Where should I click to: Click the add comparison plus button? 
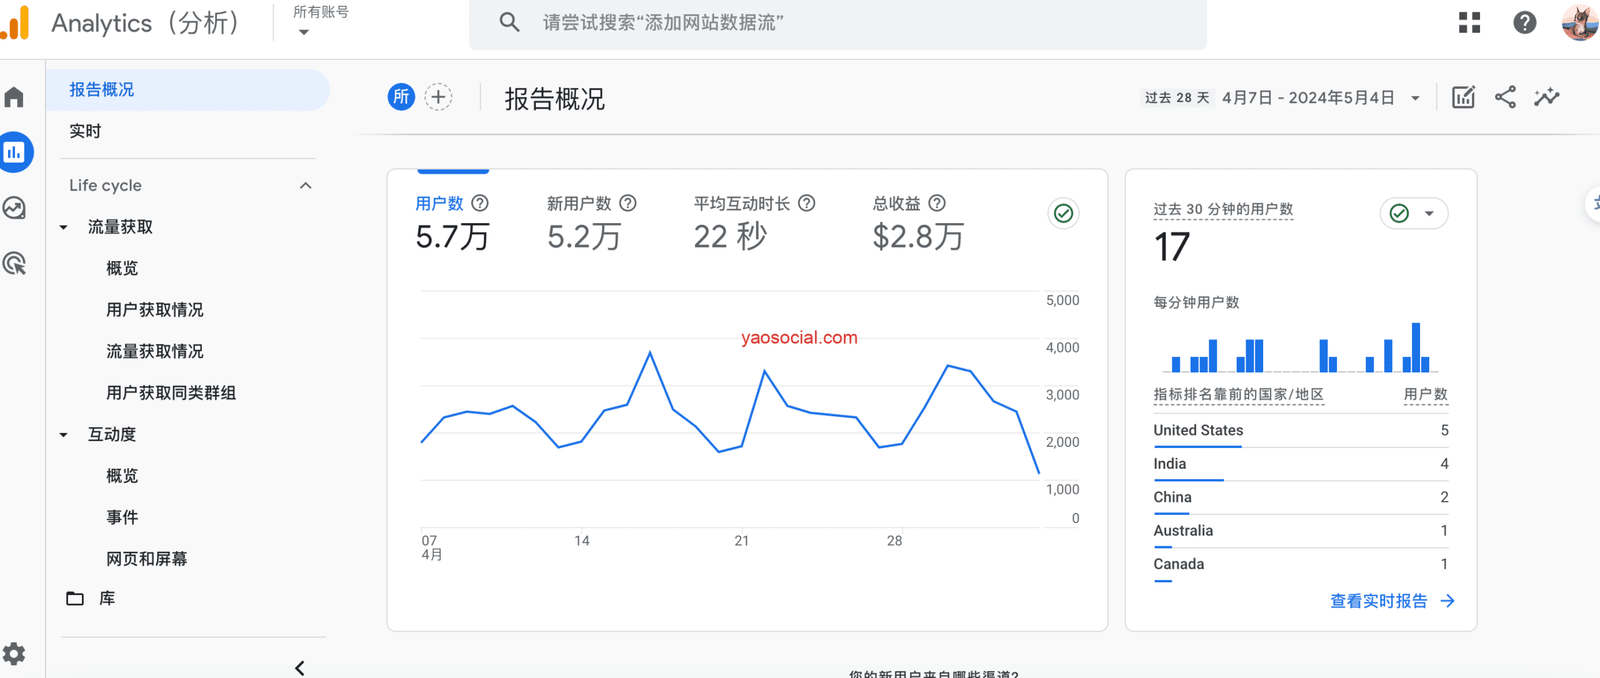[x=438, y=97]
